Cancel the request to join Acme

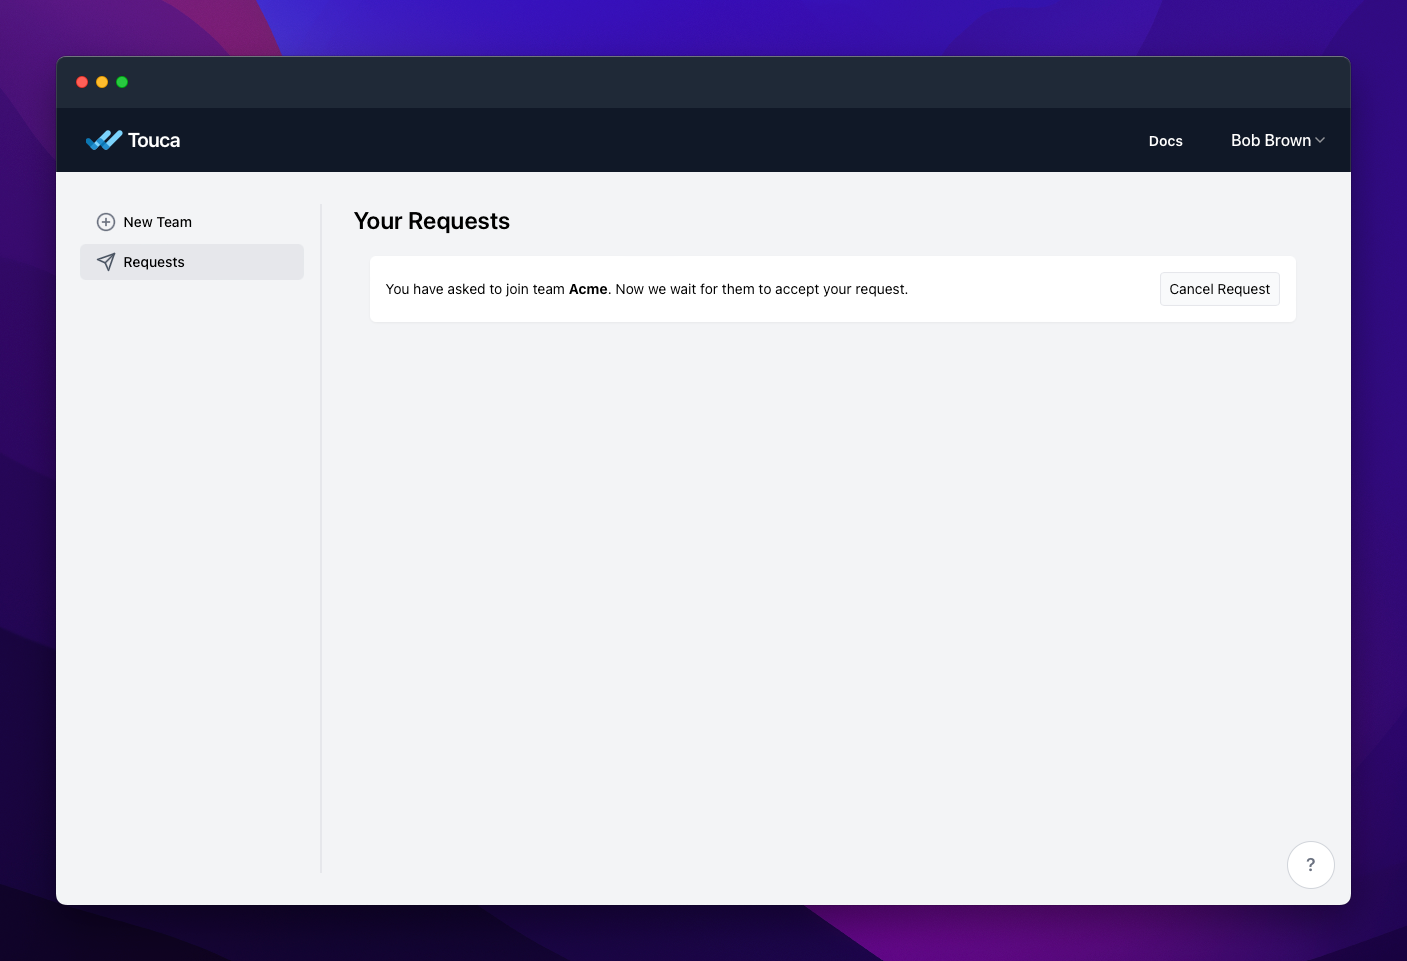(x=1220, y=289)
